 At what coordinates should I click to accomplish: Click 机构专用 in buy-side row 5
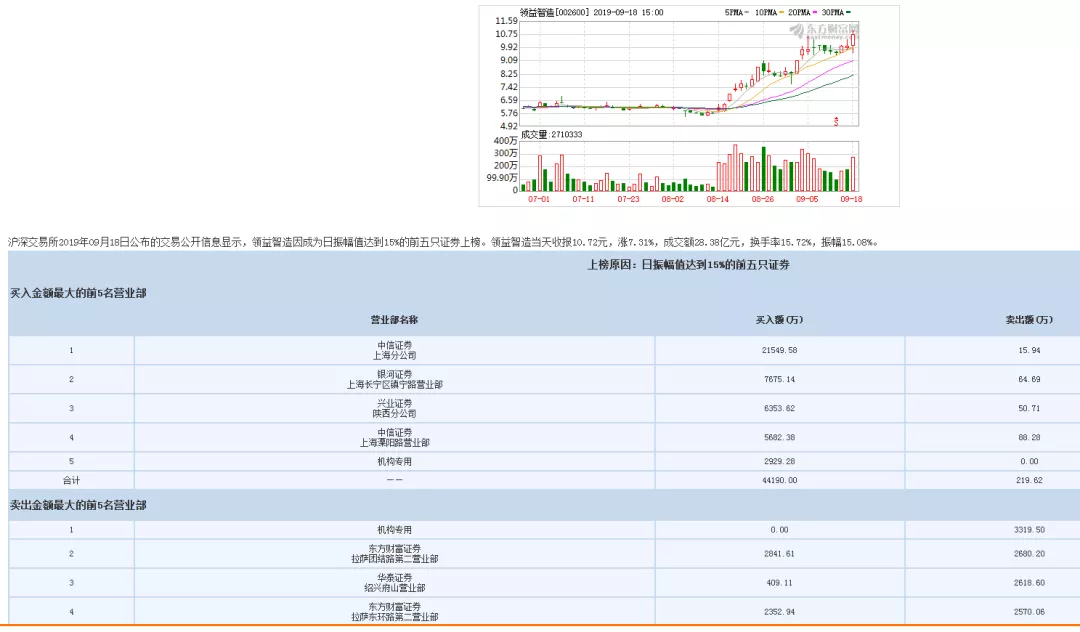coord(394,461)
